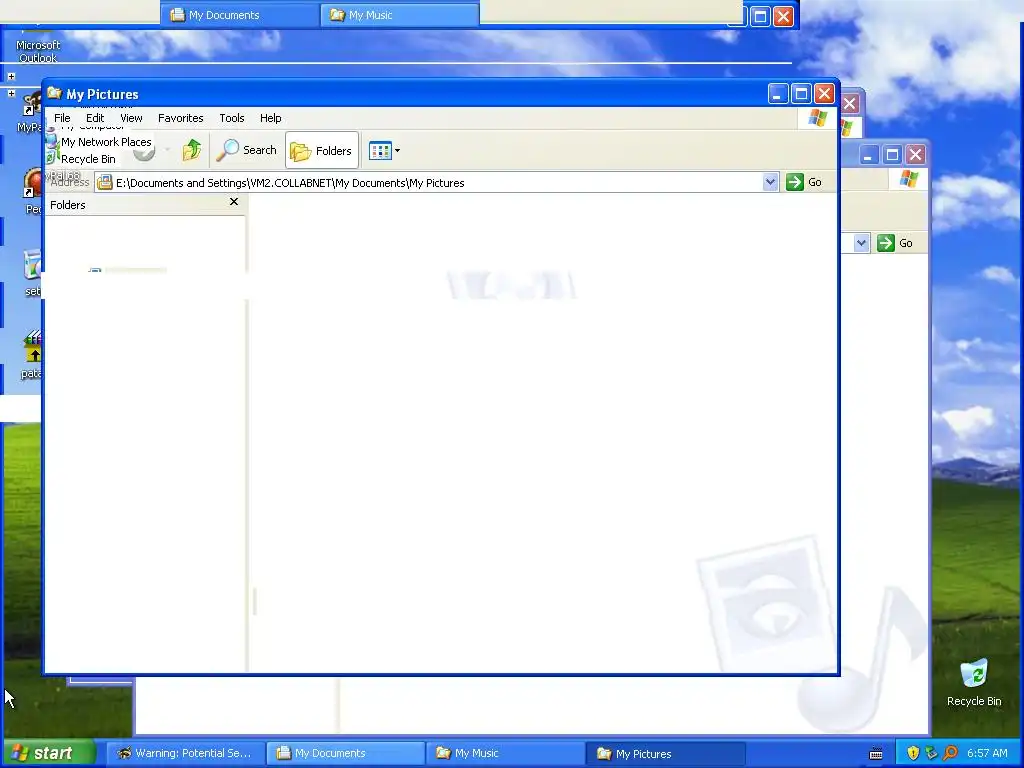Minimize the background window behind My Pictures
The height and width of the screenshot is (768, 1024).
[x=869, y=155]
